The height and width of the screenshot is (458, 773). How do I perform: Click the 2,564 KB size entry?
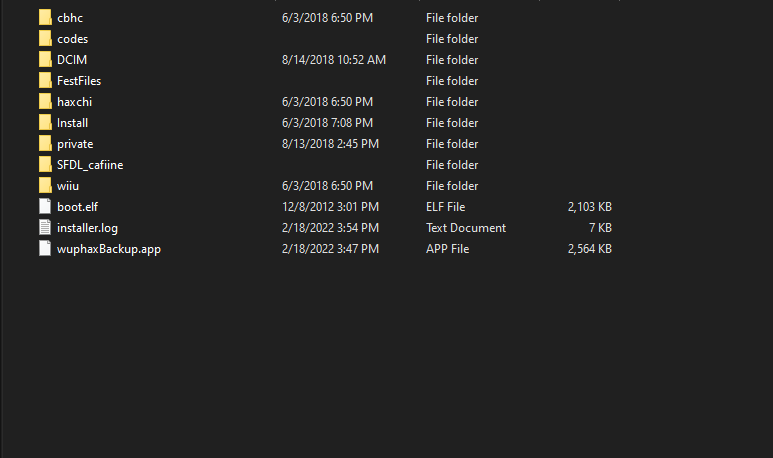coord(590,249)
